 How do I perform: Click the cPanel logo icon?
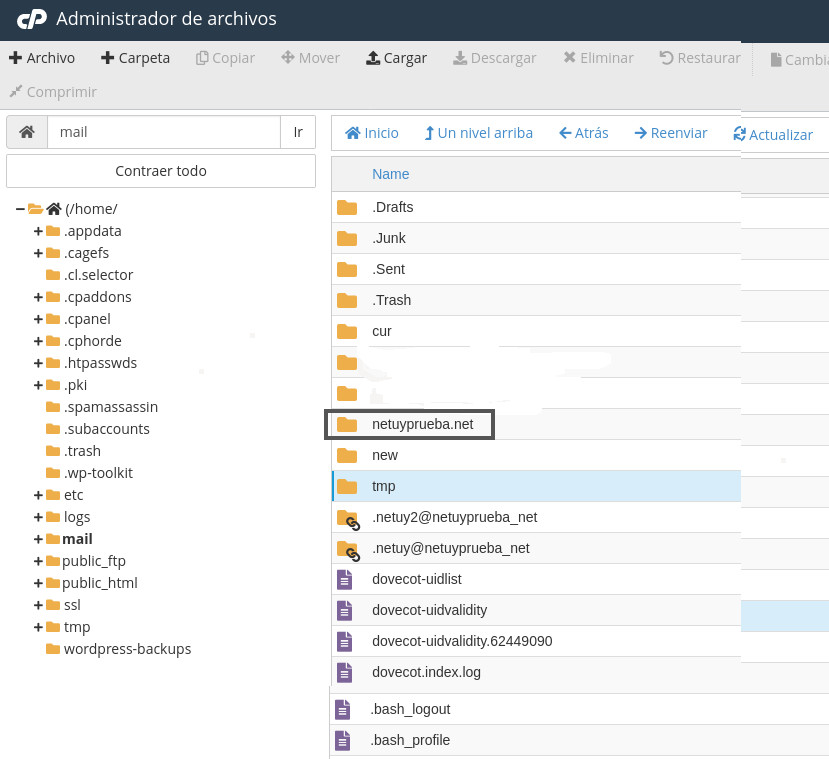tap(32, 19)
